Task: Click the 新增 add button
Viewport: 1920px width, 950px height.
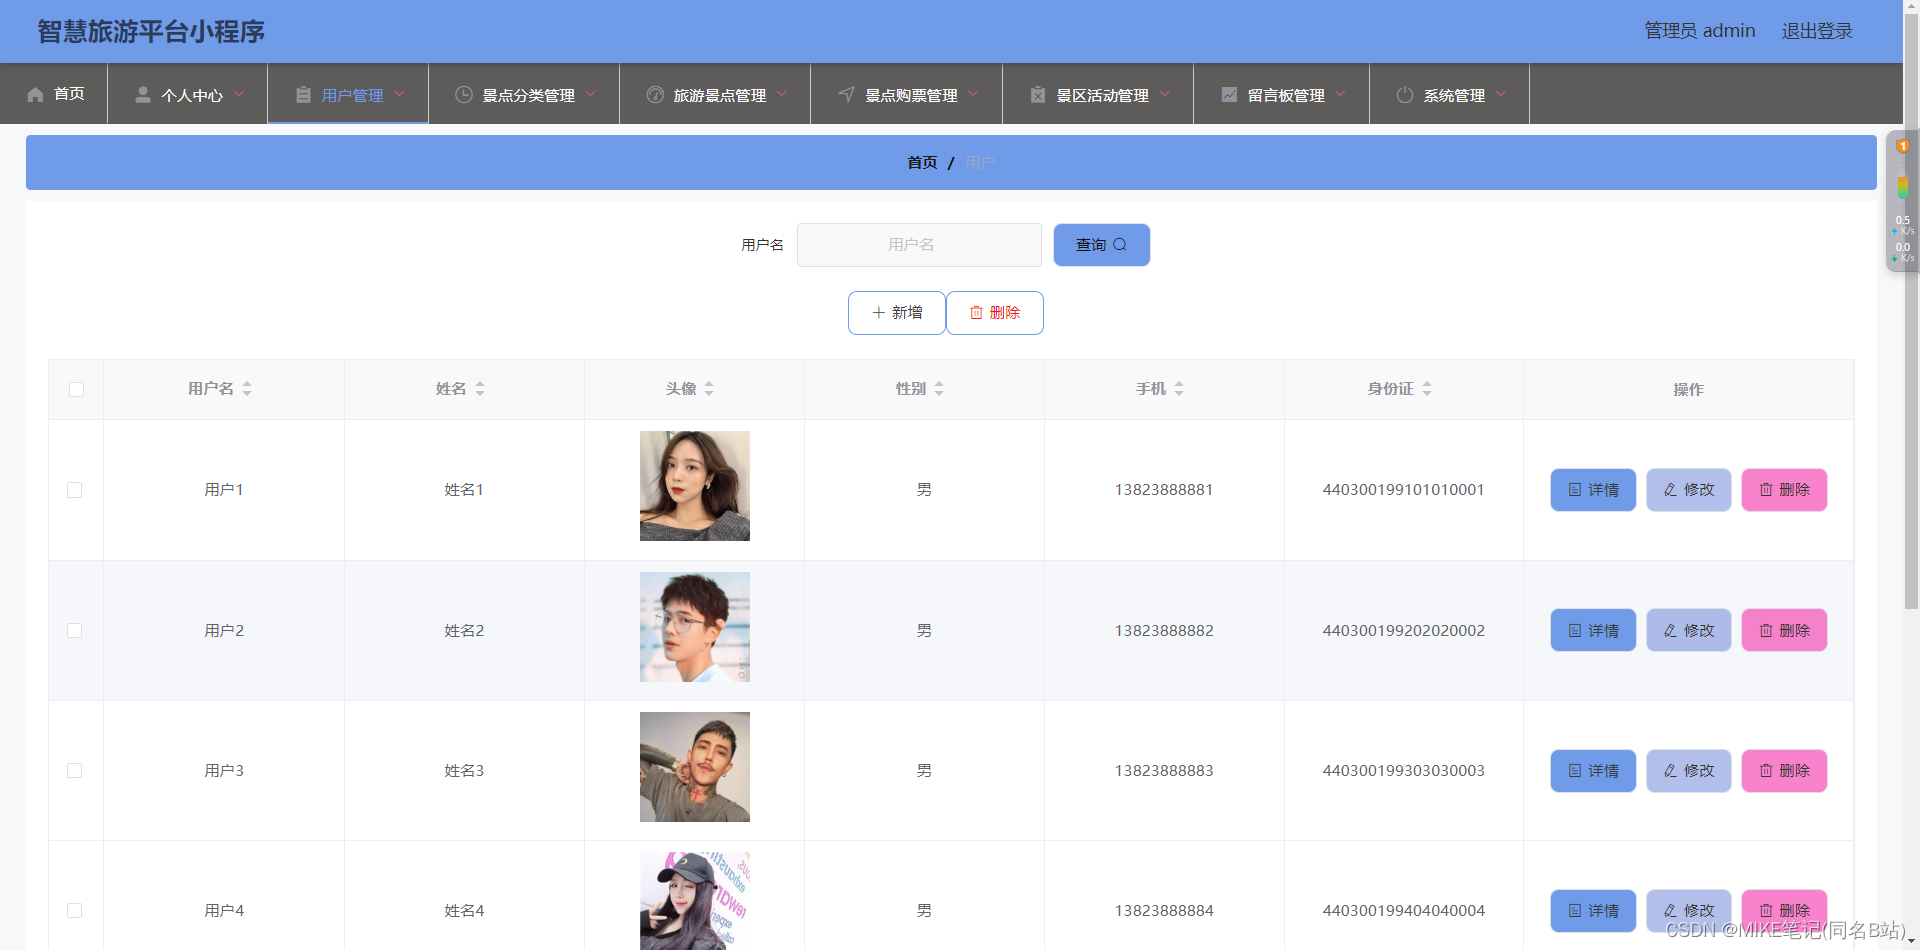Action: point(897,313)
